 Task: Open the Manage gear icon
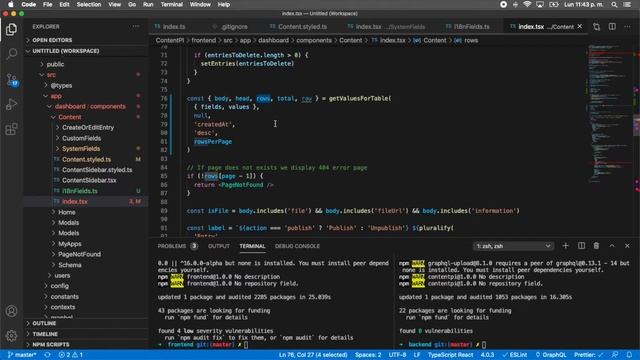coord(11,336)
